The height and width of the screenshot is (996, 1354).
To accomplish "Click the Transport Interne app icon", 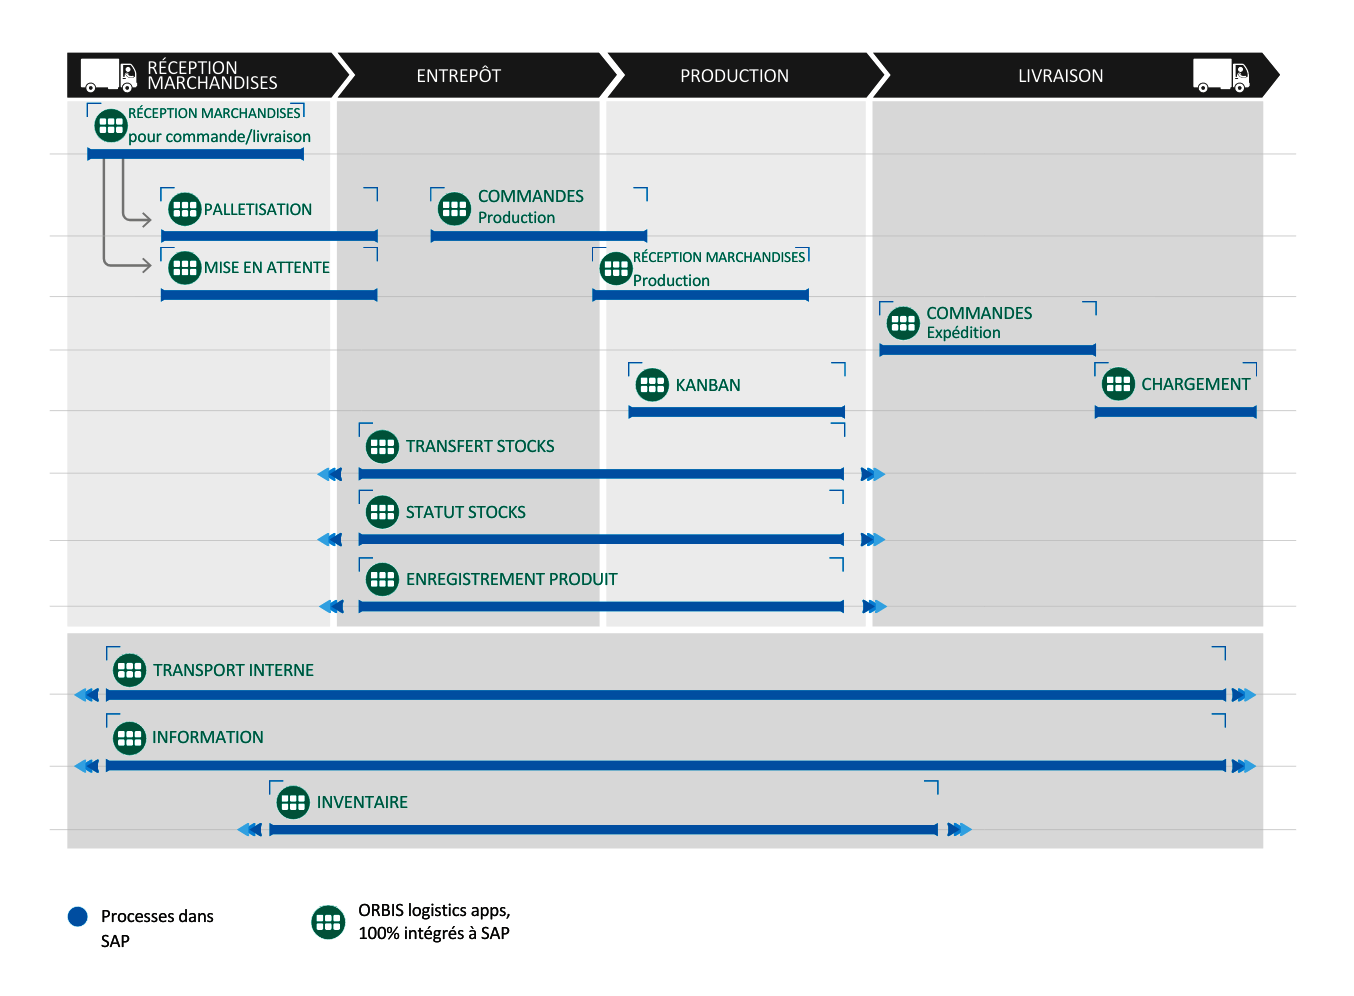I will point(130,670).
